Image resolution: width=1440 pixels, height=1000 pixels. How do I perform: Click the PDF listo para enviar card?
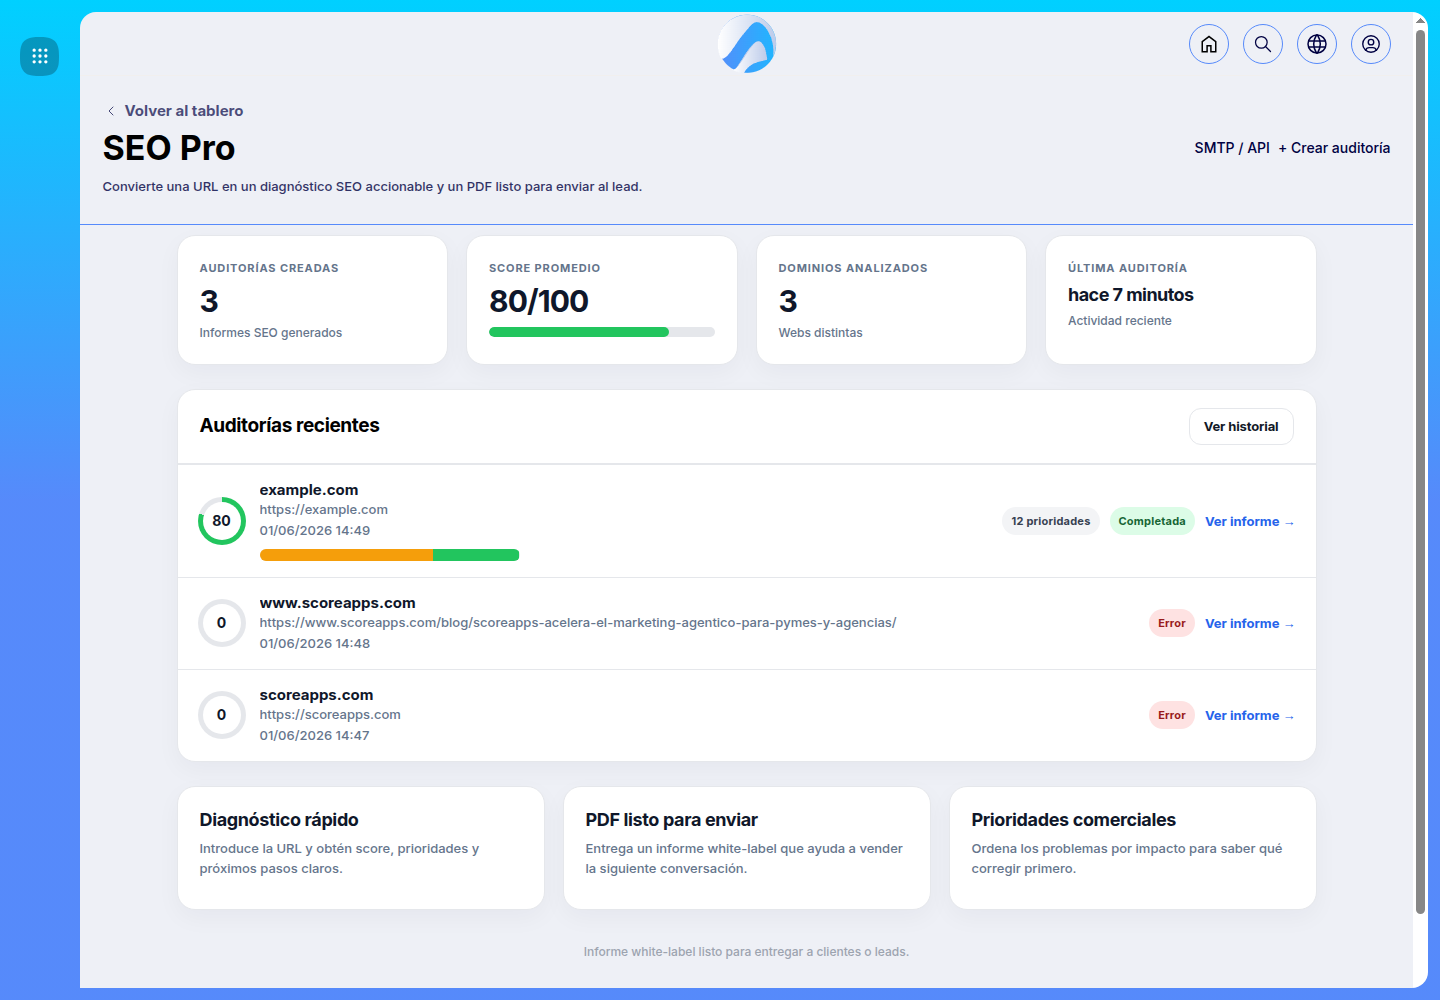pos(747,848)
